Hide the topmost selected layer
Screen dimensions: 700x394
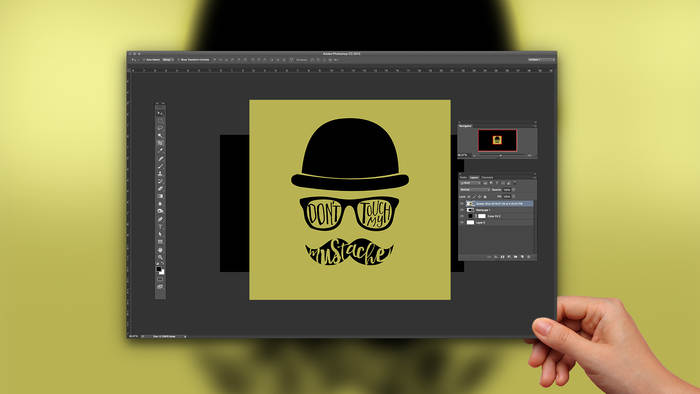tap(462, 203)
